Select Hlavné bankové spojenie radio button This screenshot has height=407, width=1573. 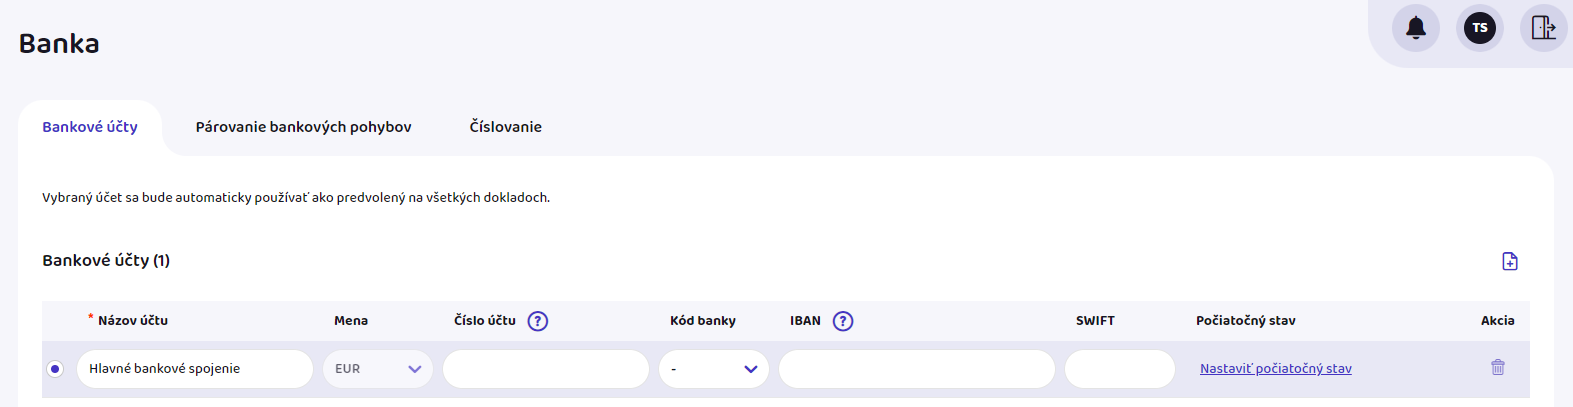(x=55, y=369)
